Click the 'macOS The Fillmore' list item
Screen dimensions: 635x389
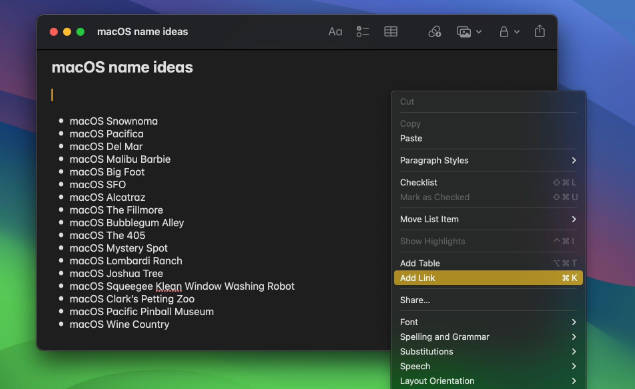pos(116,210)
